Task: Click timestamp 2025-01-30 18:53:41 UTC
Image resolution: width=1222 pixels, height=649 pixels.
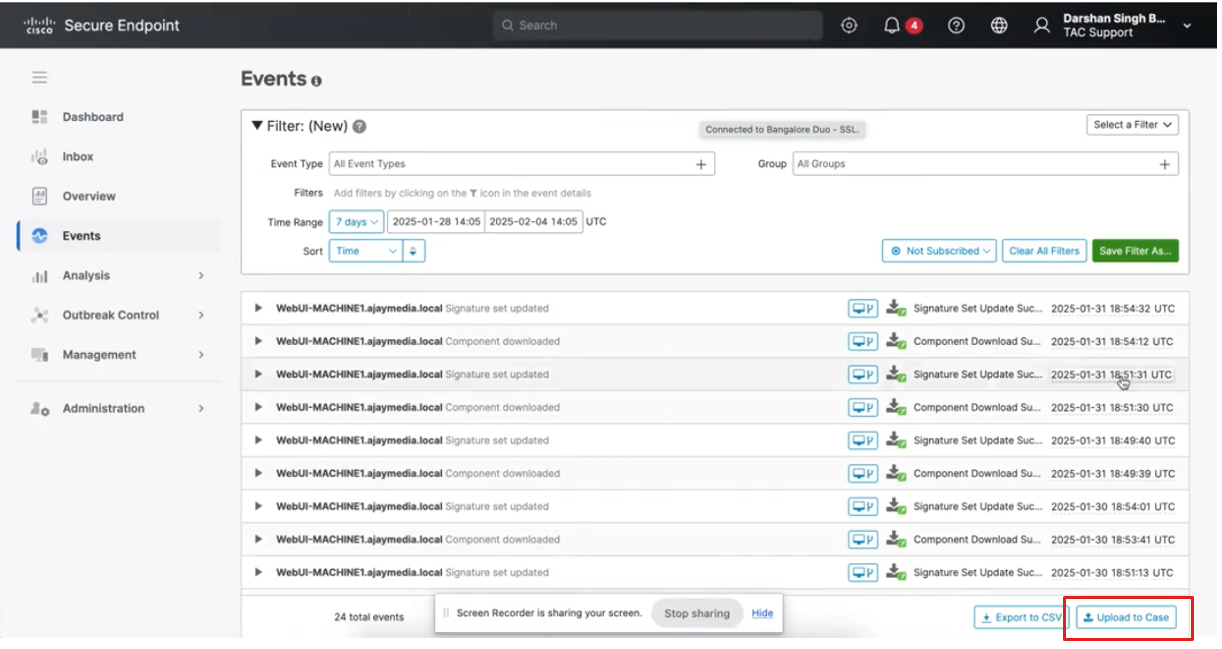Action: 1113,540
